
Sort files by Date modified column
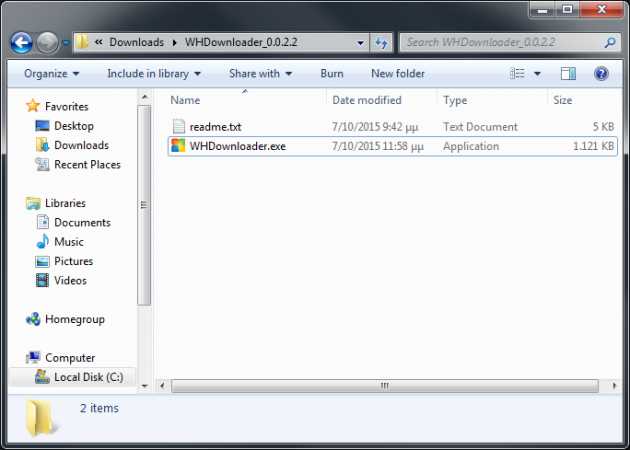[365, 100]
